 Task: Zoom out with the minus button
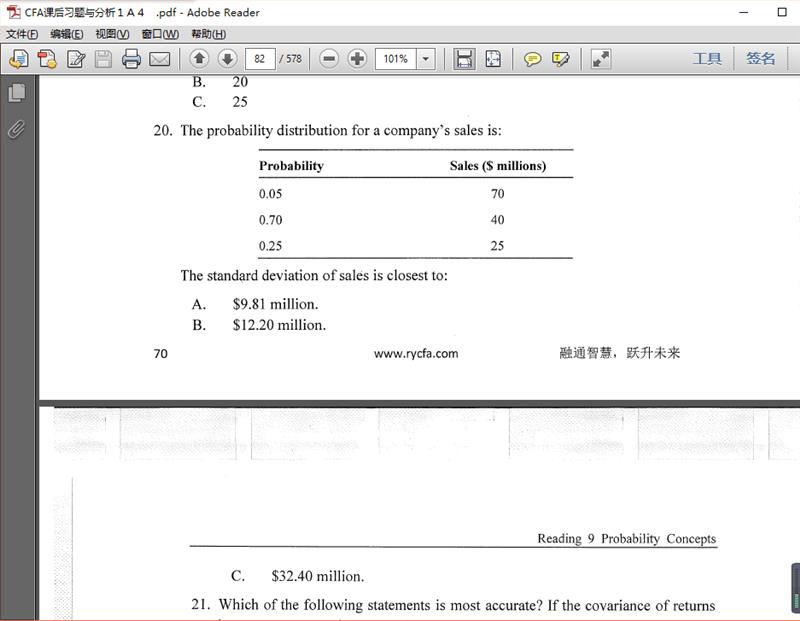click(329, 59)
